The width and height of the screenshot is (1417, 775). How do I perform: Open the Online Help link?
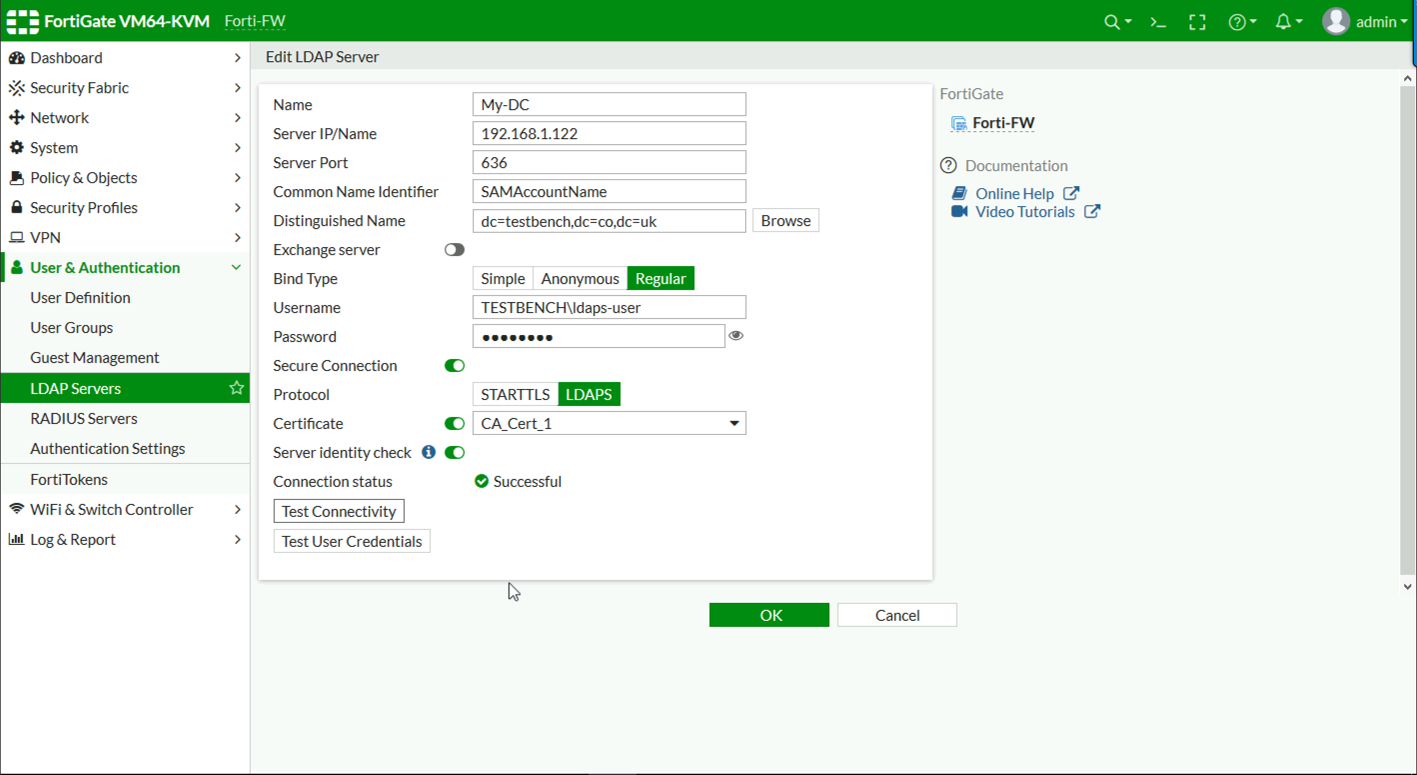[x=1016, y=193]
